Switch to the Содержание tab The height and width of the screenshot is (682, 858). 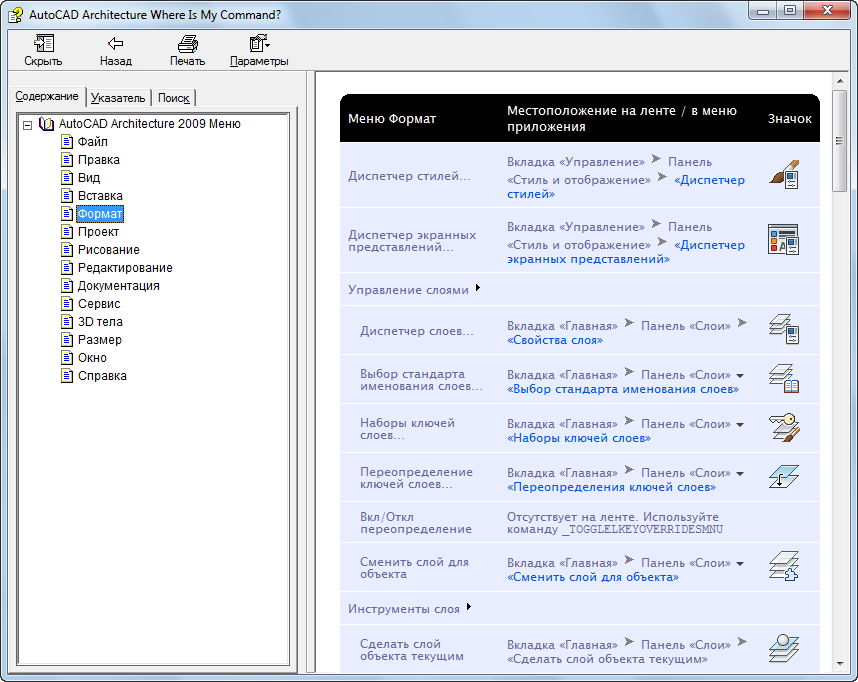click(47, 96)
